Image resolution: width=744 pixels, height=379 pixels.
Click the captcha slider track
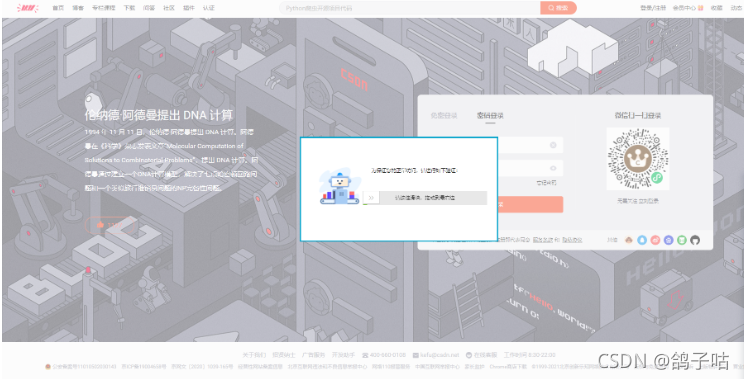425,198
